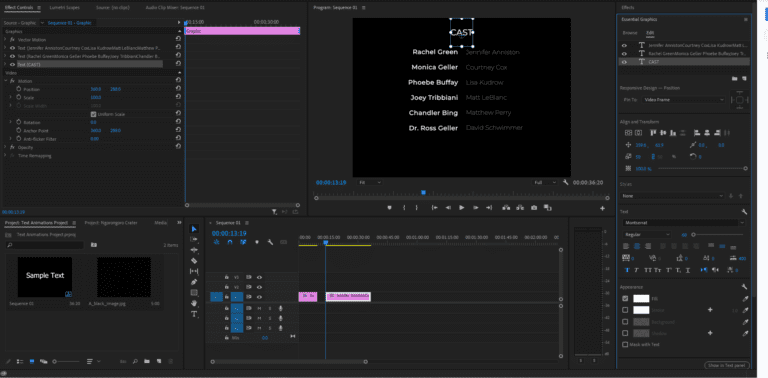Open Source (no clip) tab
Screen dimensions: 768x378
(x=112, y=8)
